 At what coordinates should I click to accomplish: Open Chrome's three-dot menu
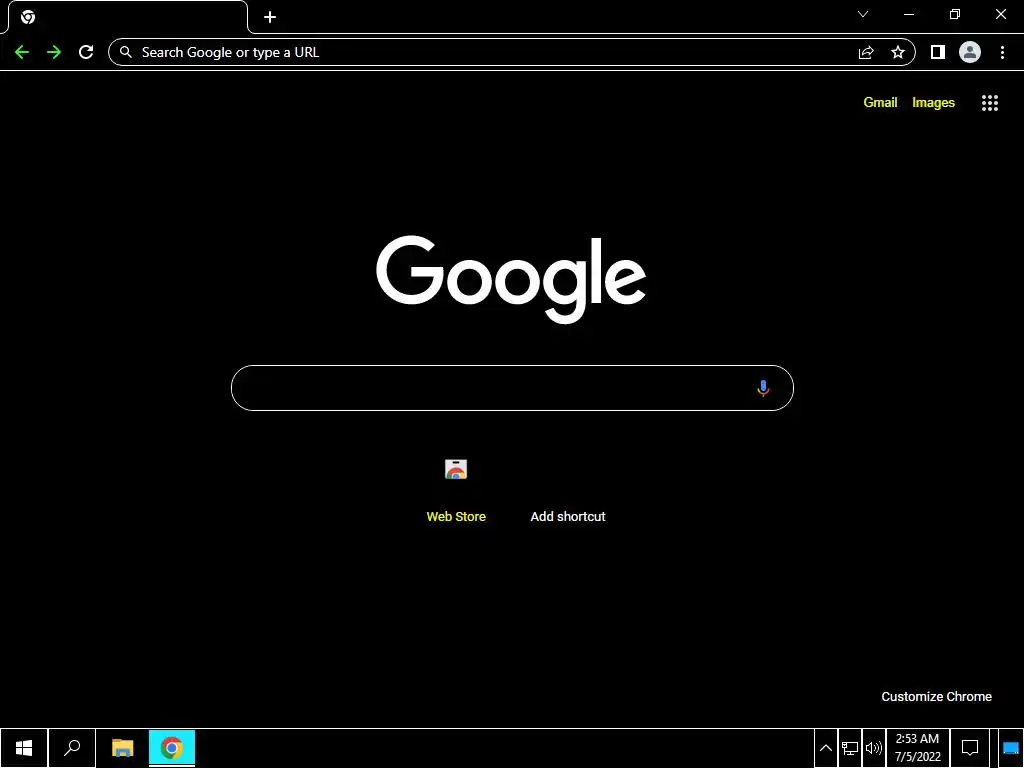coord(1002,52)
